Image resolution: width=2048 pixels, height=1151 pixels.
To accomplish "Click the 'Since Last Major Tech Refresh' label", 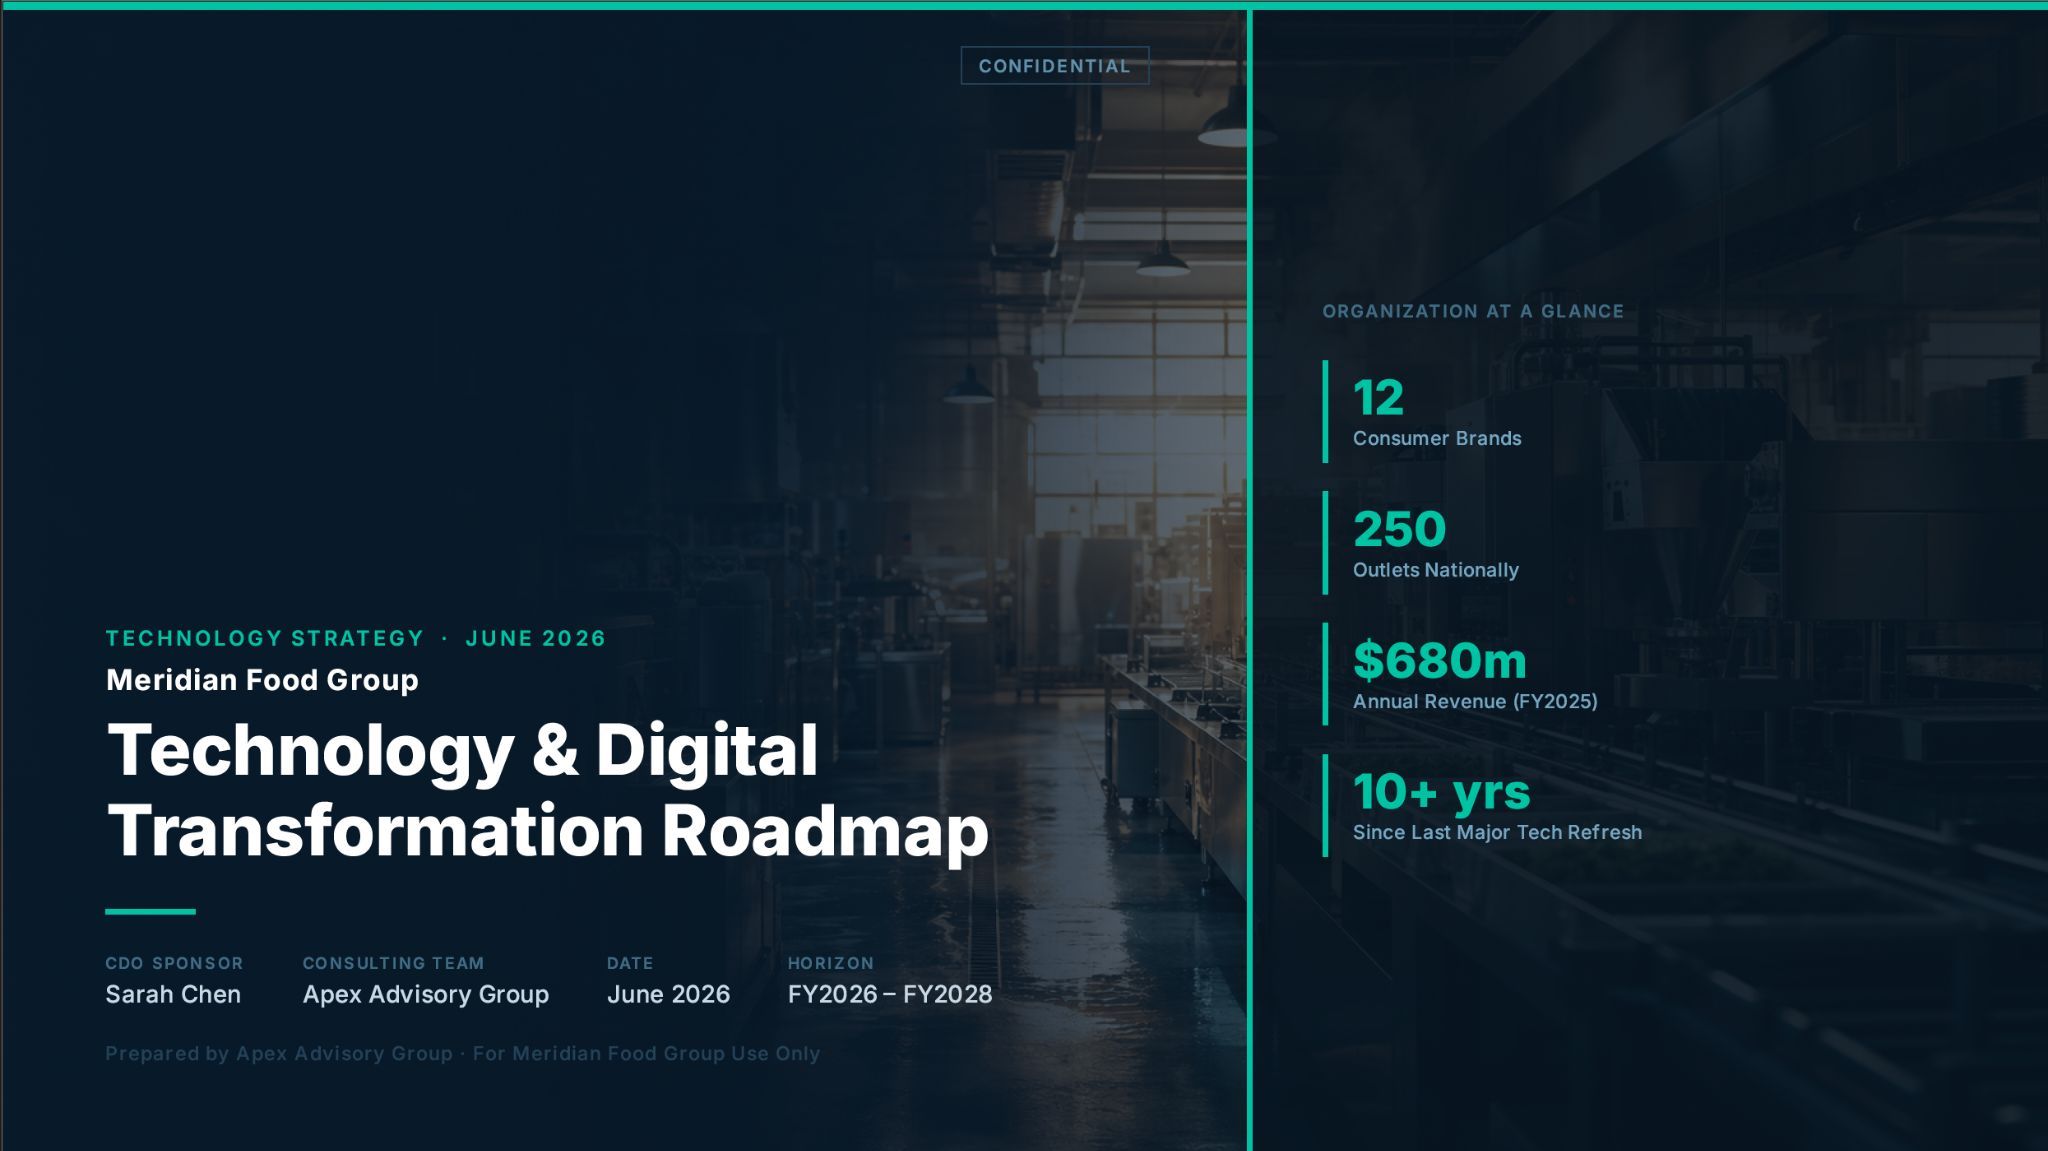I will 1497,832.
